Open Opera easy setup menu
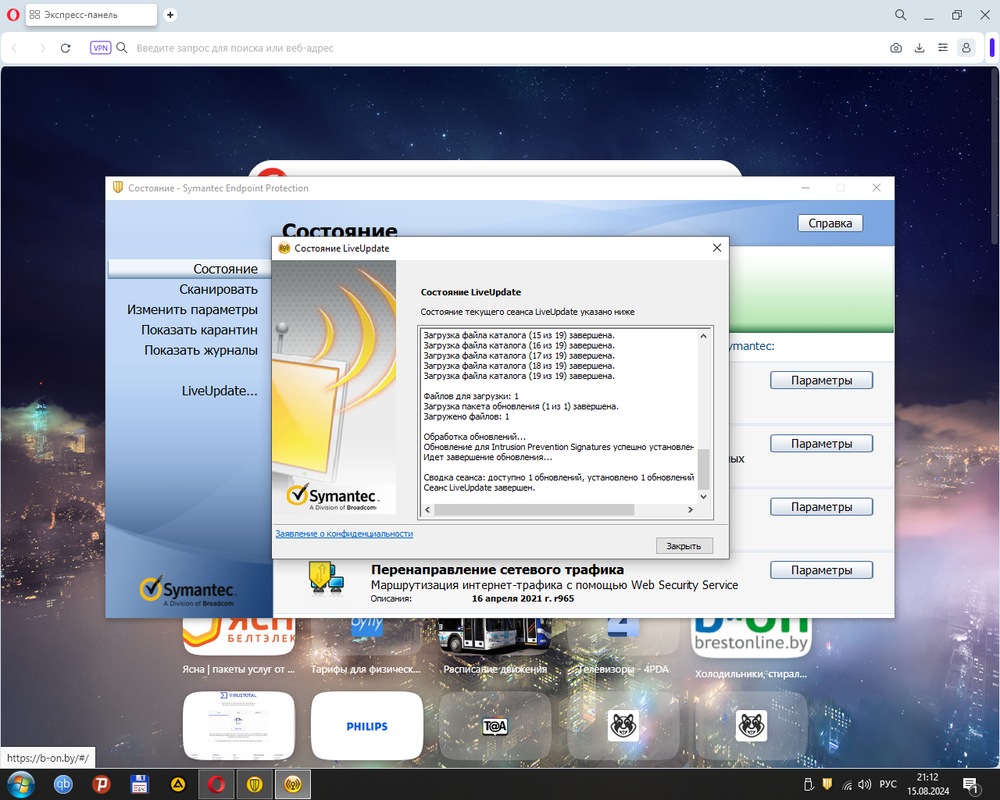The width and height of the screenshot is (1000, 800). [943, 48]
